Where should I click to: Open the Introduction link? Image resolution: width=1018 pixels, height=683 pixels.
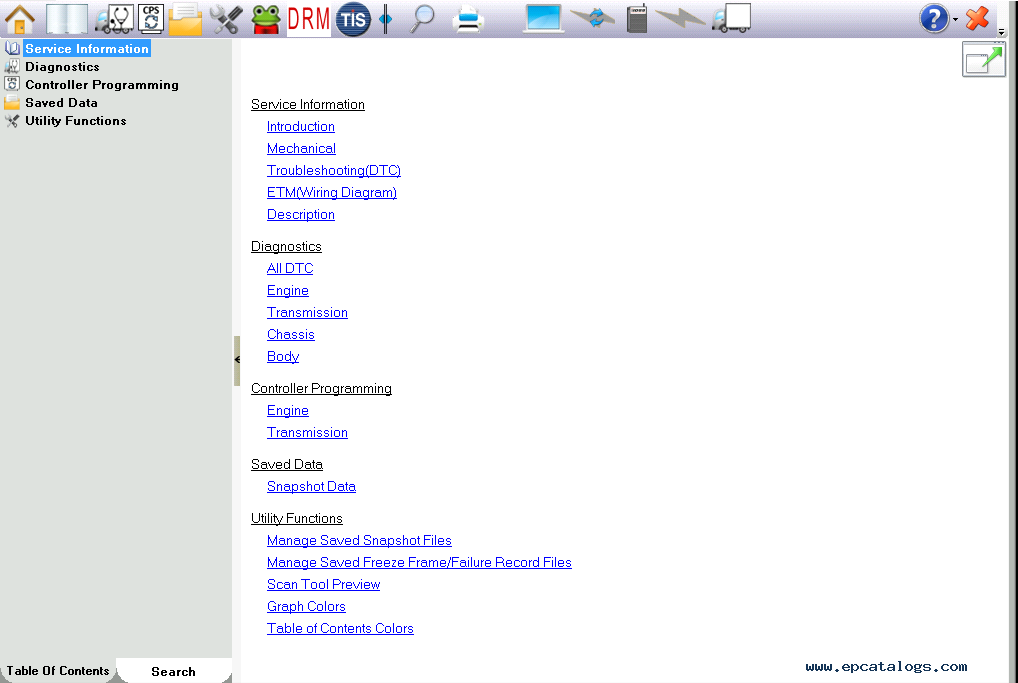pos(301,127)
